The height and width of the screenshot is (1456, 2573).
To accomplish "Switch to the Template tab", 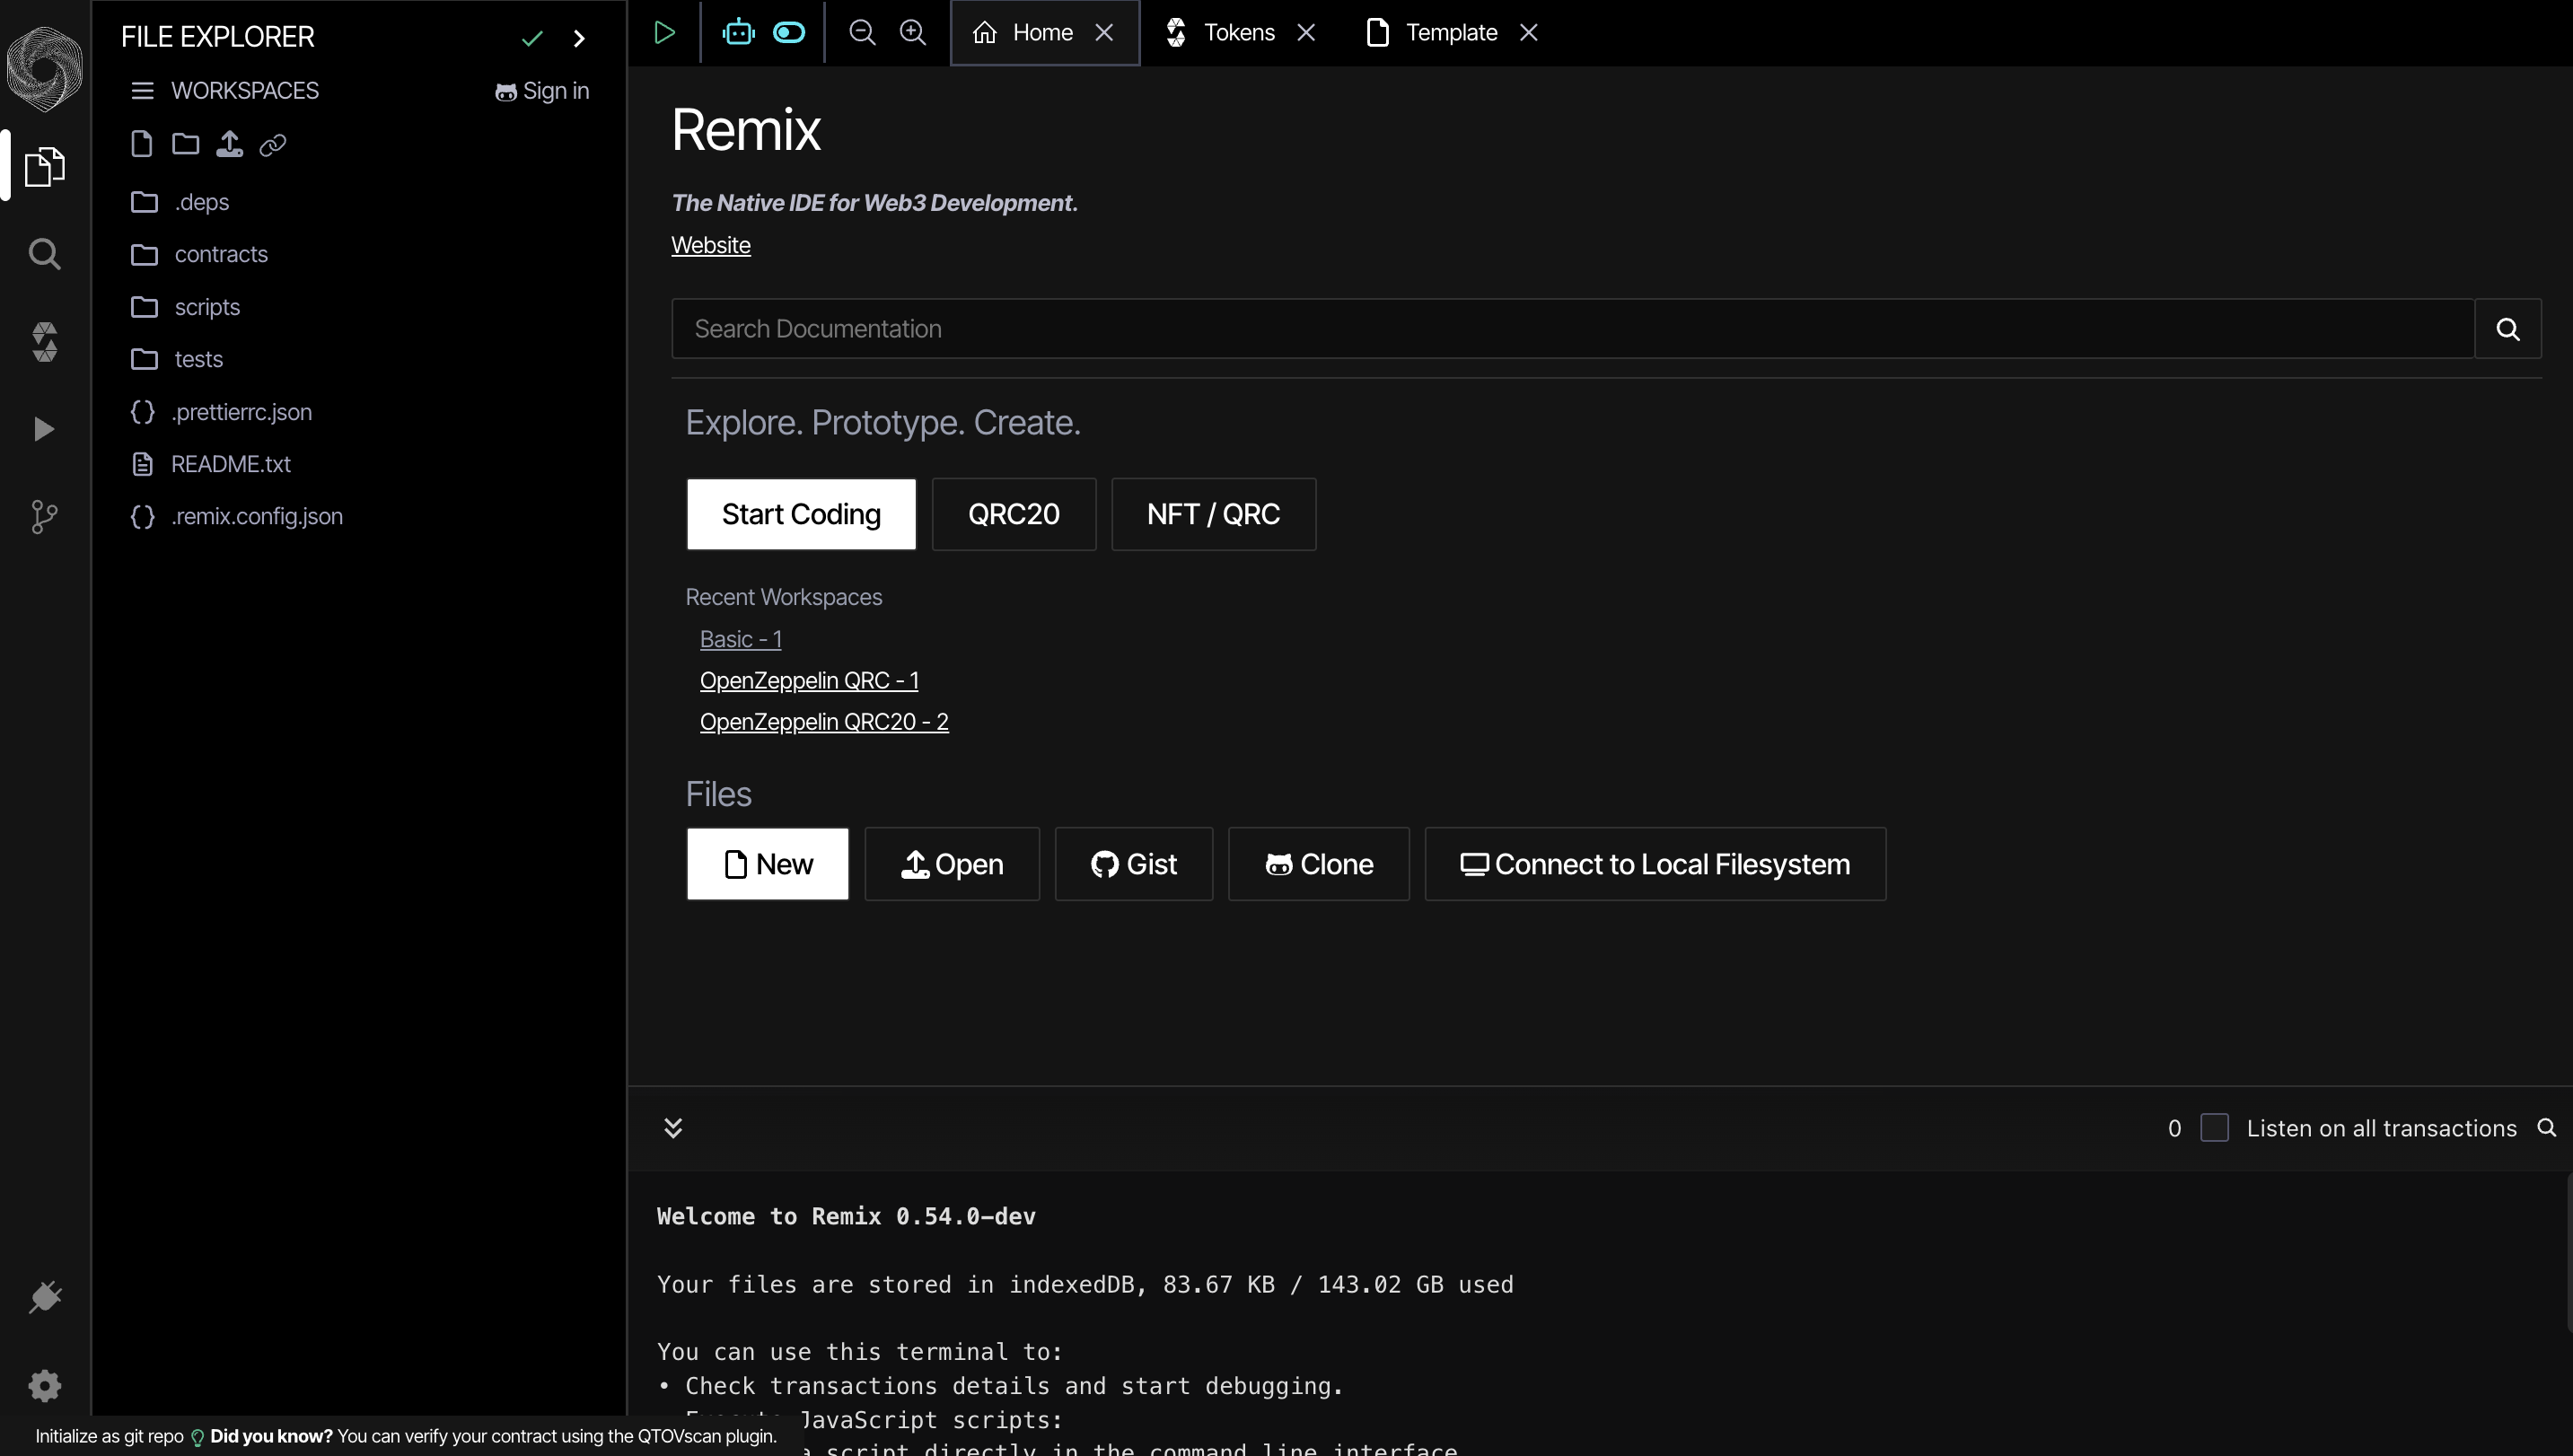I will 1452,31.
